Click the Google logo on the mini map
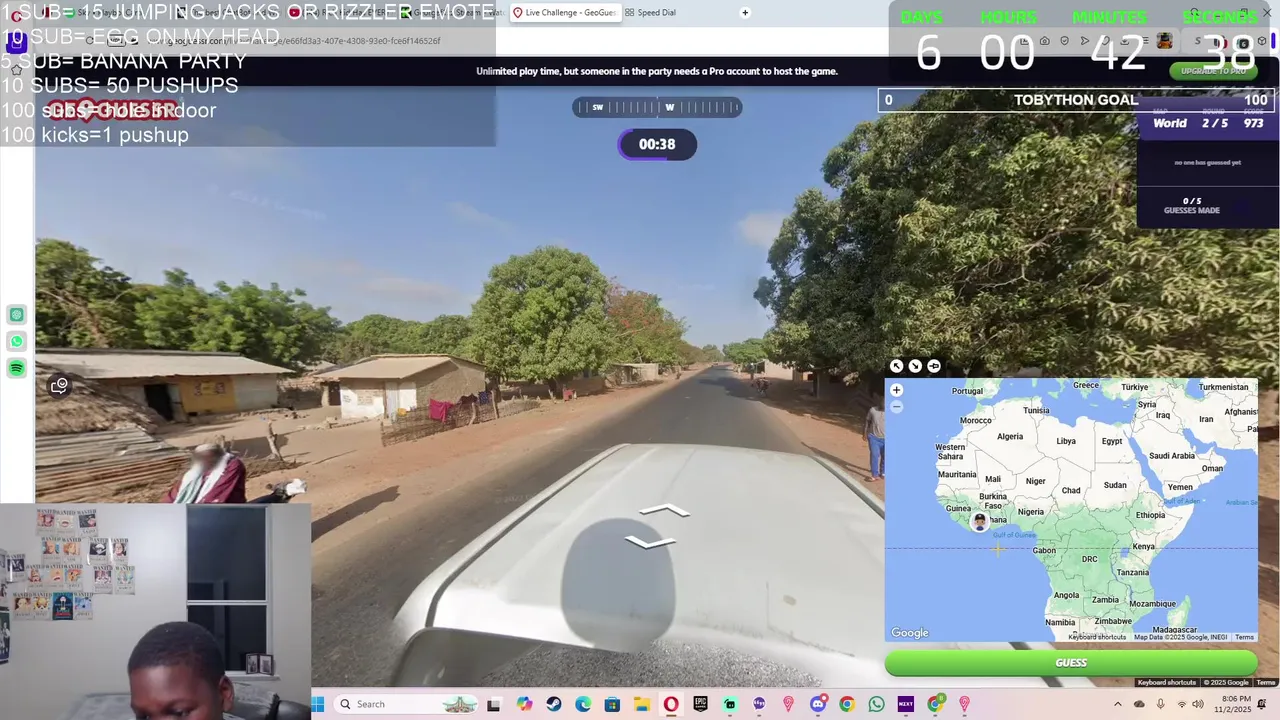1280x720 pixels. 910,632
